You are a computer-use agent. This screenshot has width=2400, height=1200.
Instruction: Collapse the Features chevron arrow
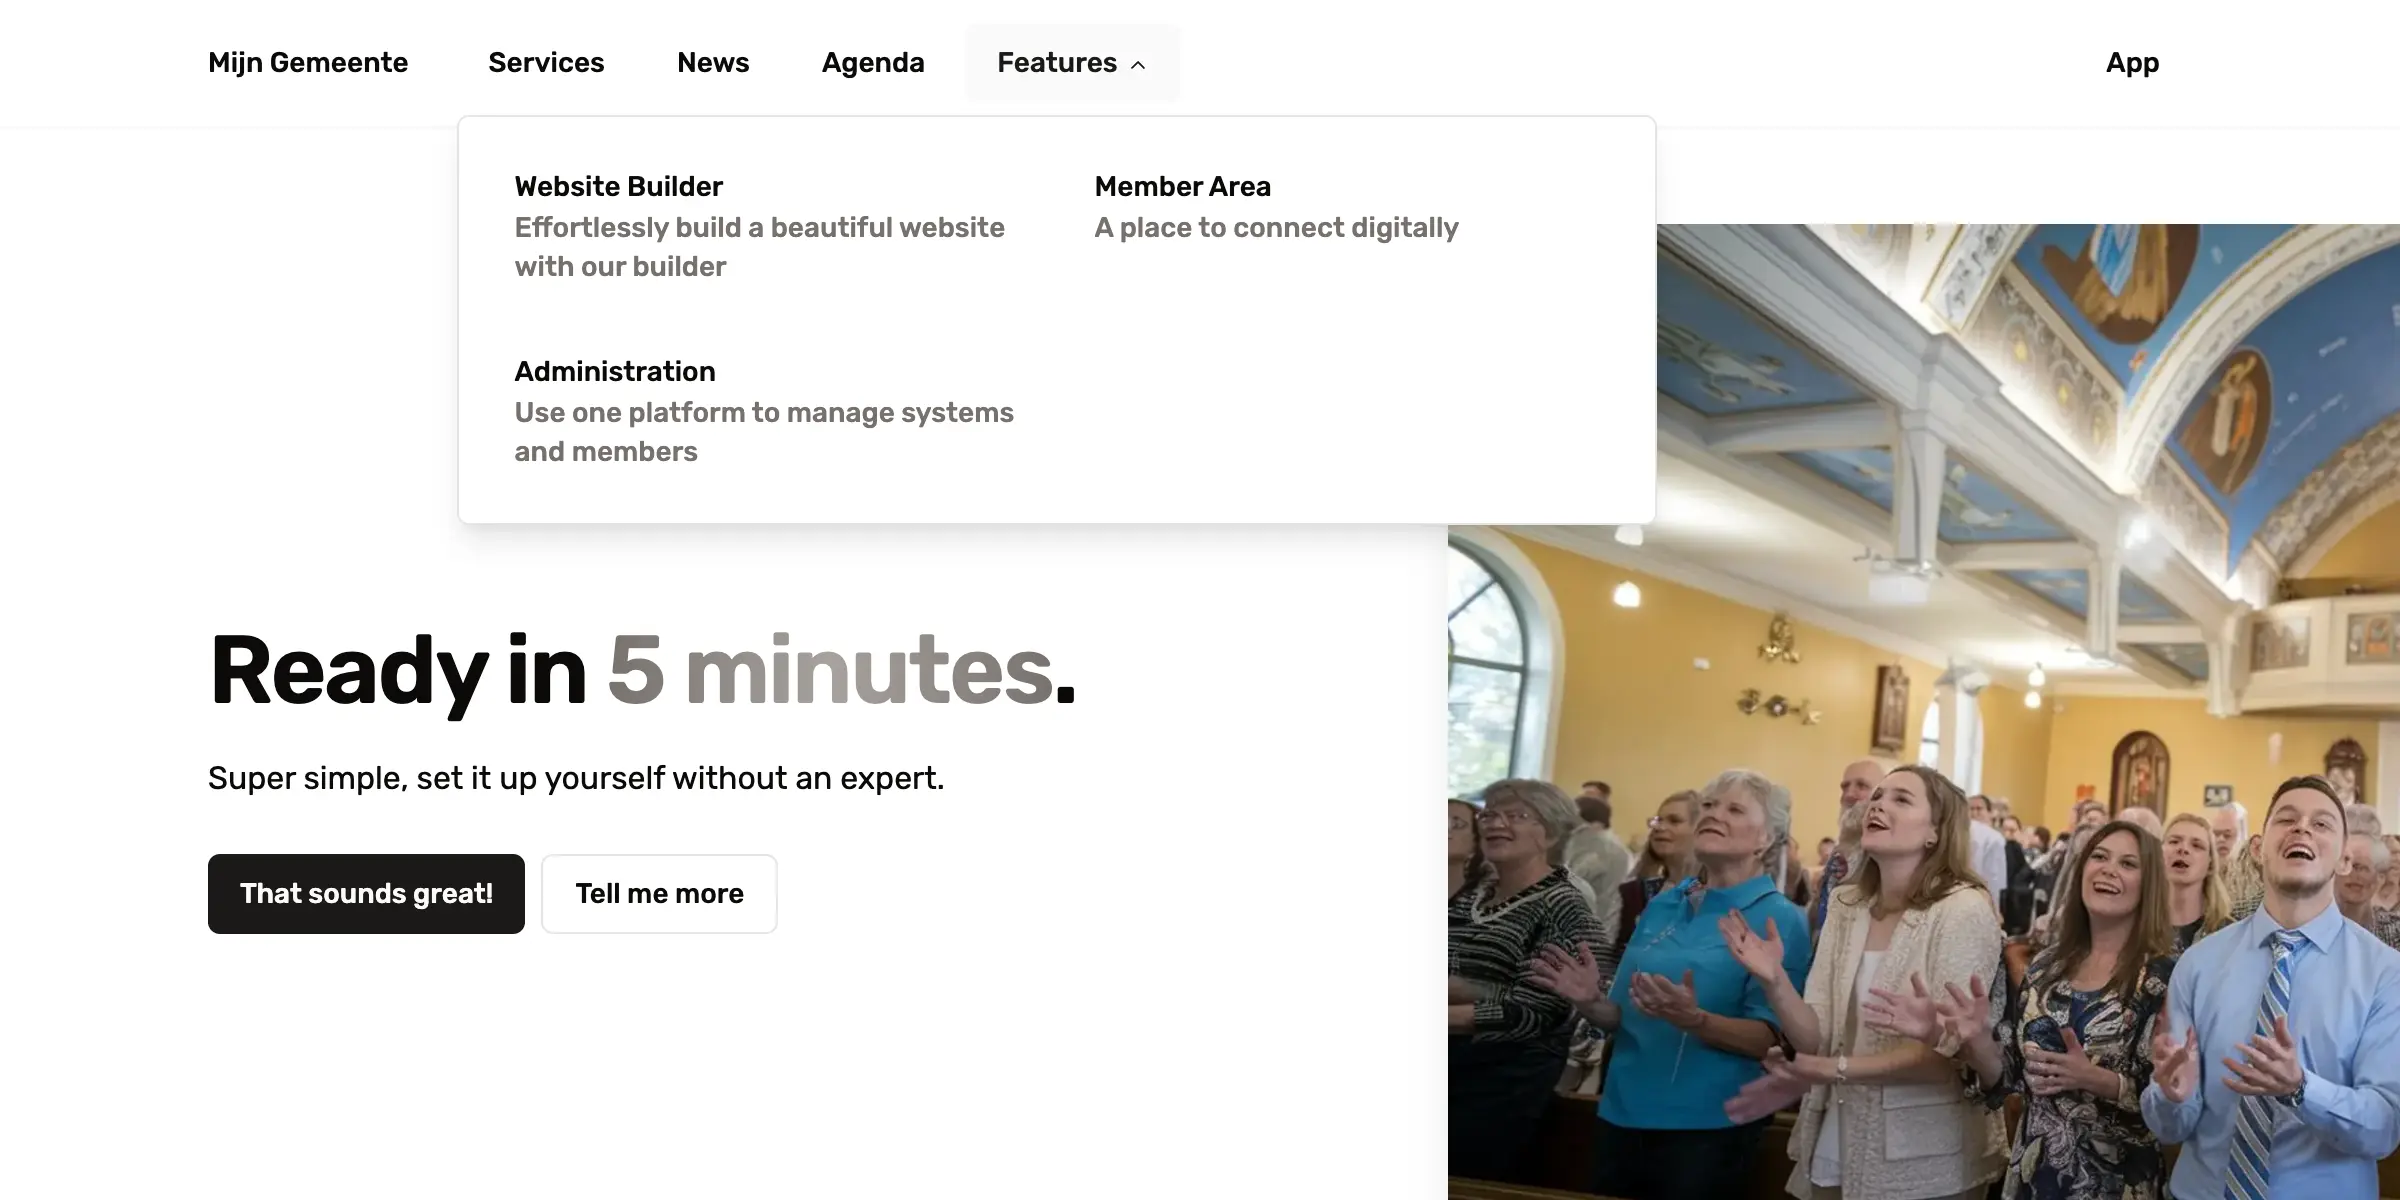click(x=1138, y=65)
